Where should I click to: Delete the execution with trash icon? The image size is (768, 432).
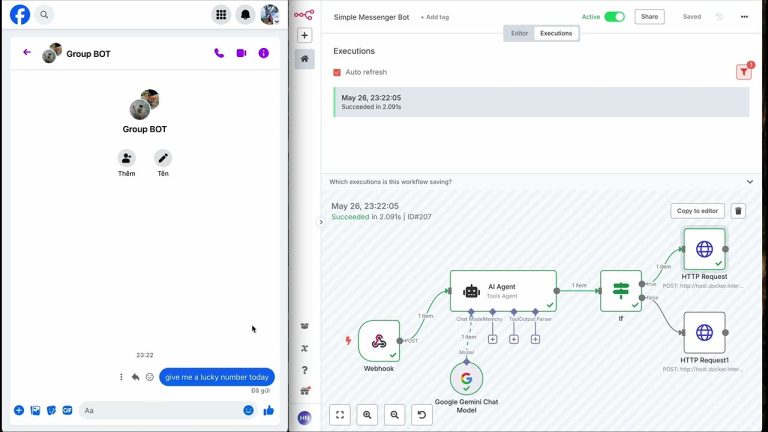738,211
